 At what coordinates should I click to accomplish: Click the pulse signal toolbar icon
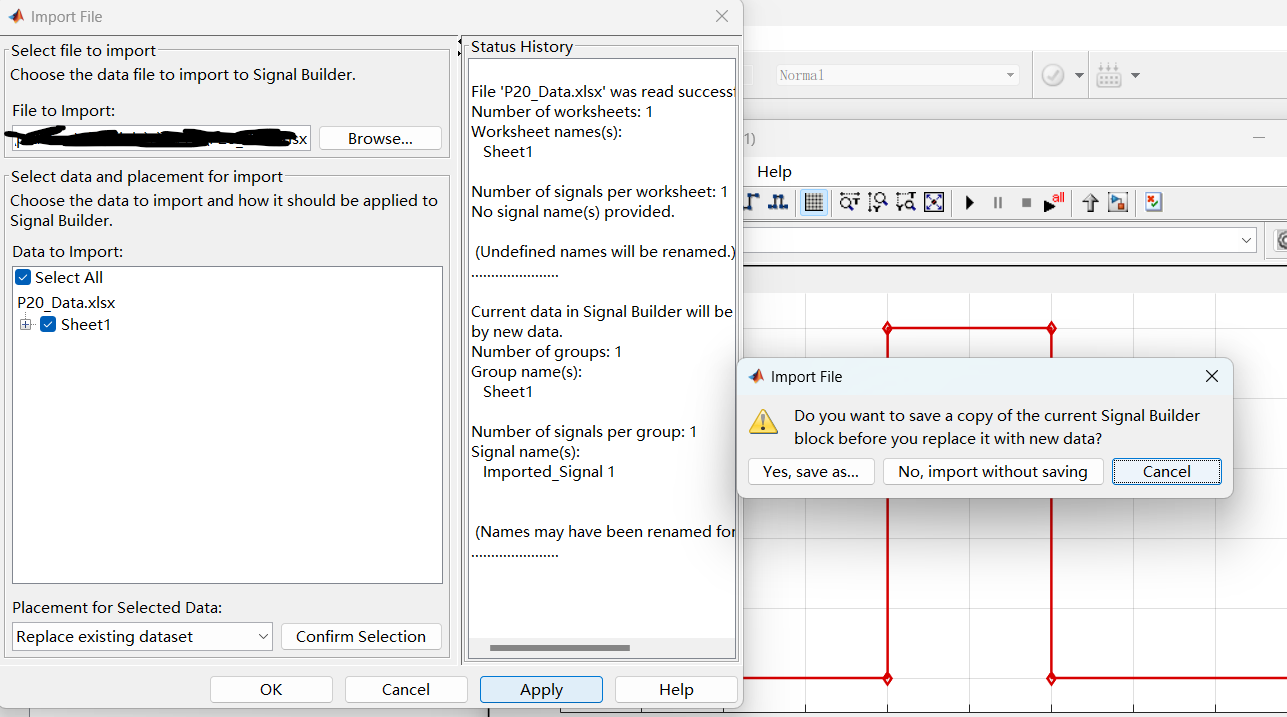pos(778,203)
